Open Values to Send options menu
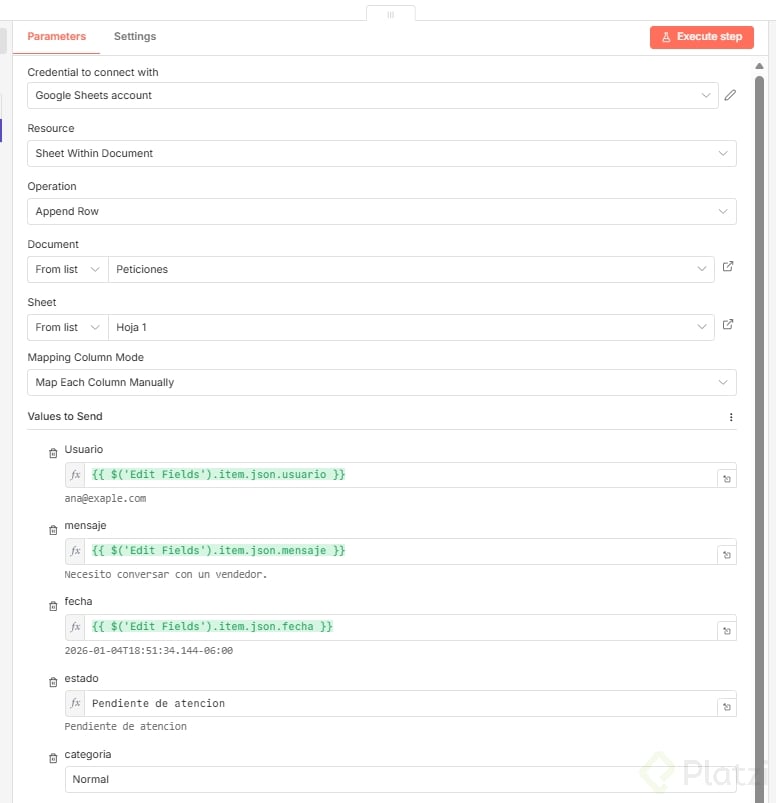This screenshot has width=776, height=803. (x=731, y=417)
